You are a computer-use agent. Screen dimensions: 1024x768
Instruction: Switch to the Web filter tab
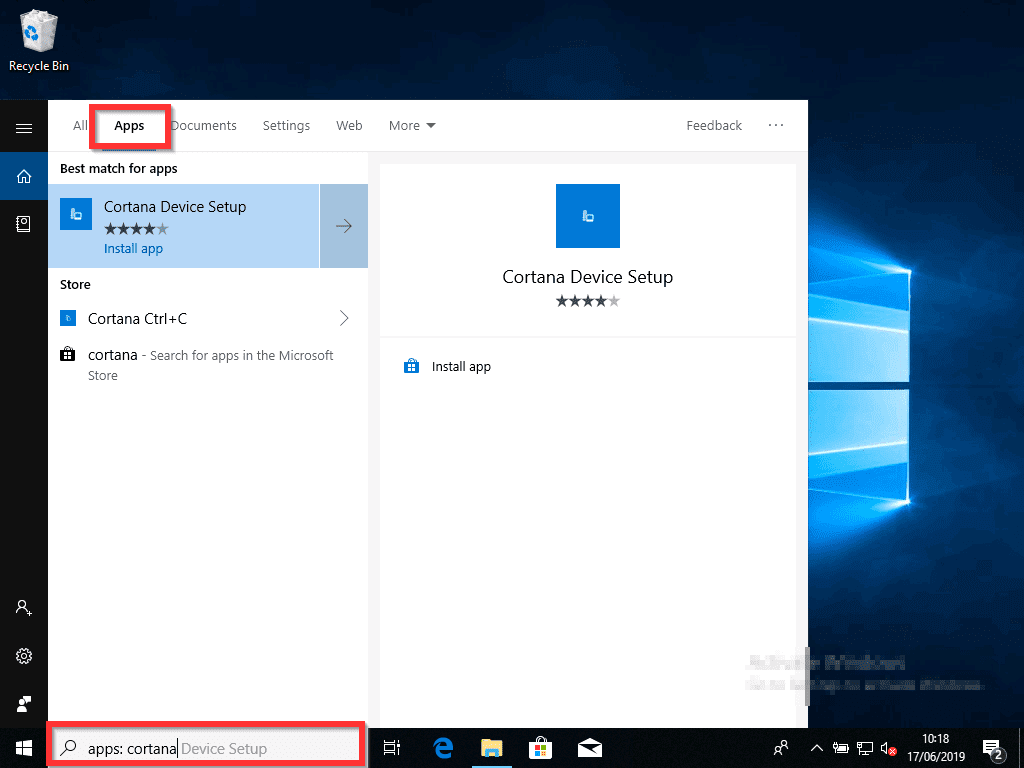(349, 125)
